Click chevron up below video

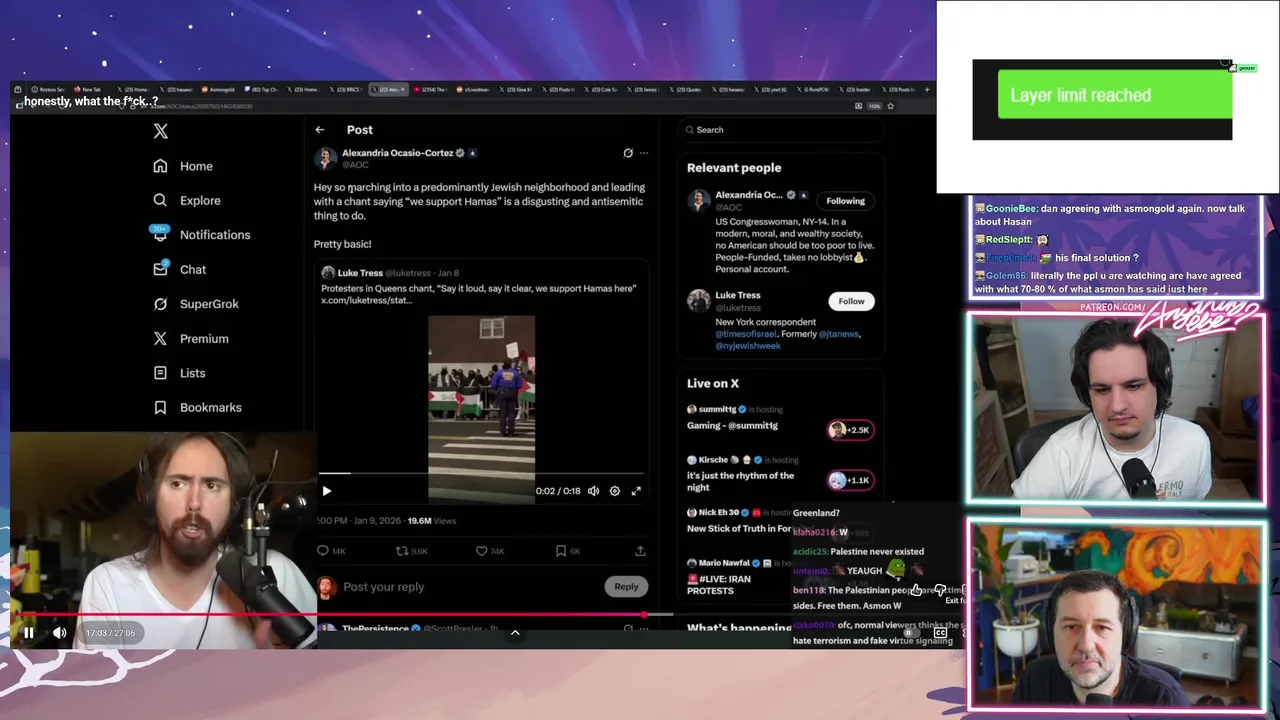click(x=515, y=632)
